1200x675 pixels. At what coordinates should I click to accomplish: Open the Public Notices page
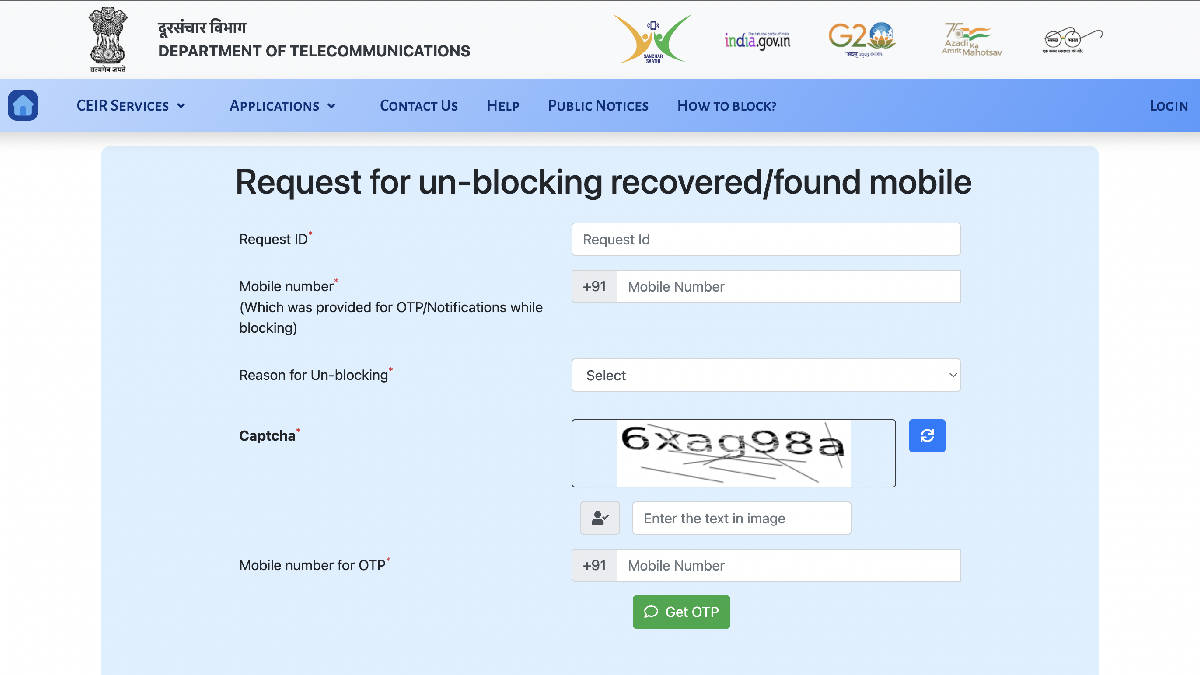(598, 106)
